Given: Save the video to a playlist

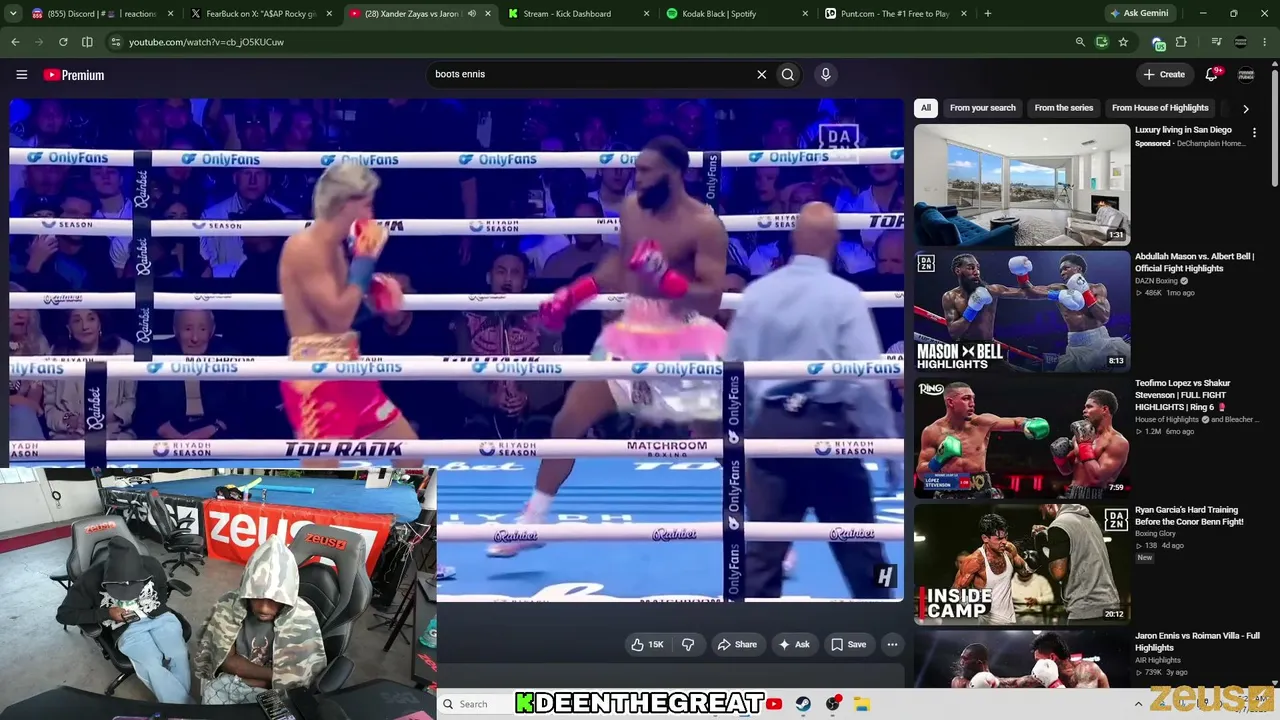Looking at the screenshot, I should [x=849, y=645].
